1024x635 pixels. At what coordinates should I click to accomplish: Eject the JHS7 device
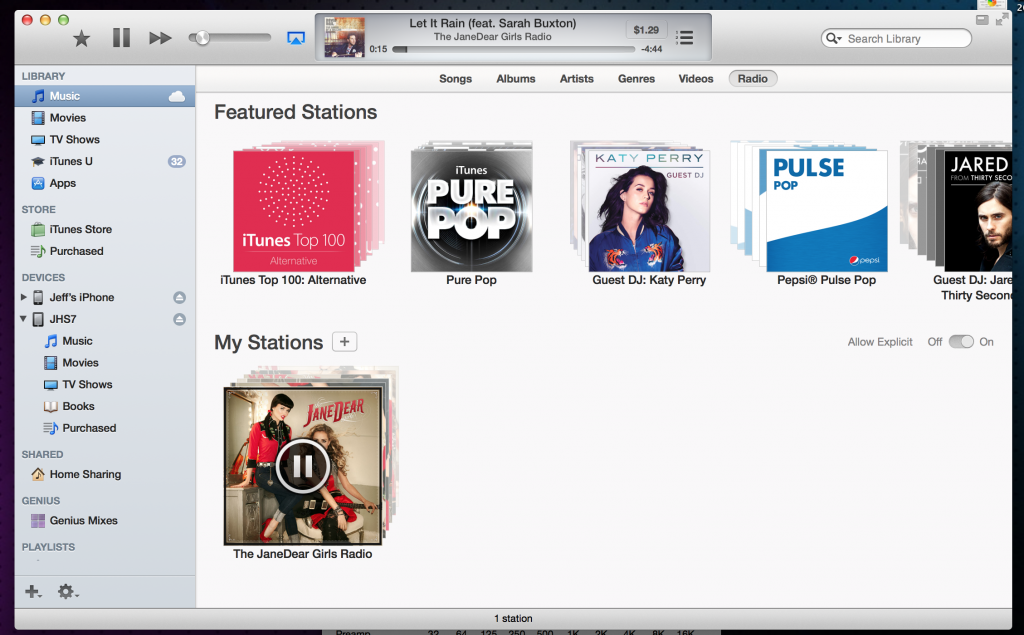pyautogui.click(x=179, y=319)
